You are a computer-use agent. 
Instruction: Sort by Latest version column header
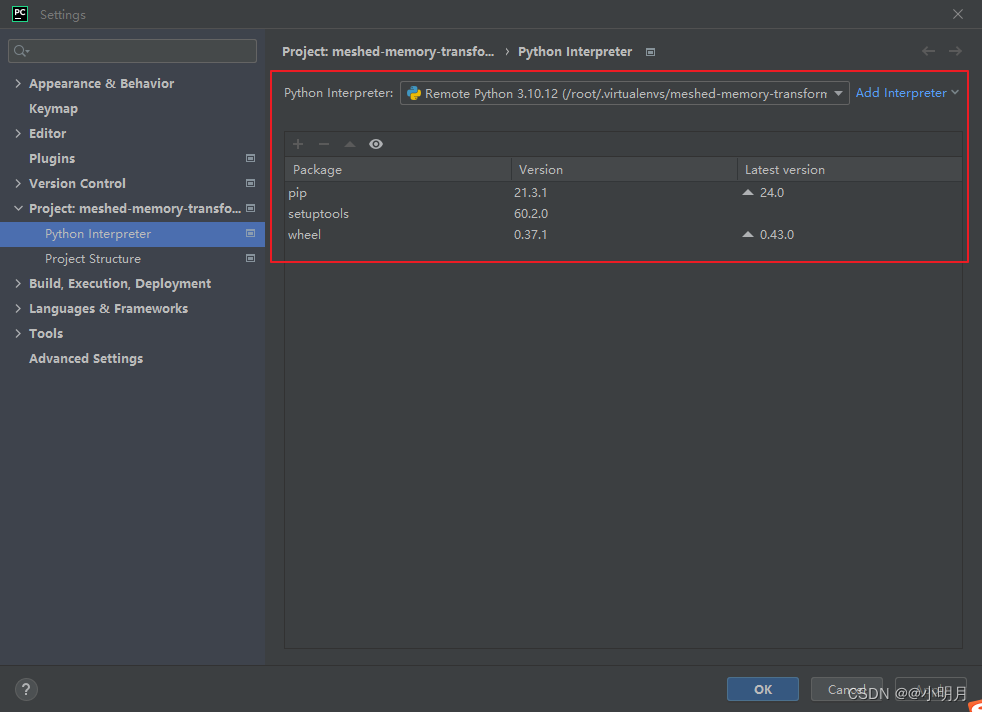(850, 170)
